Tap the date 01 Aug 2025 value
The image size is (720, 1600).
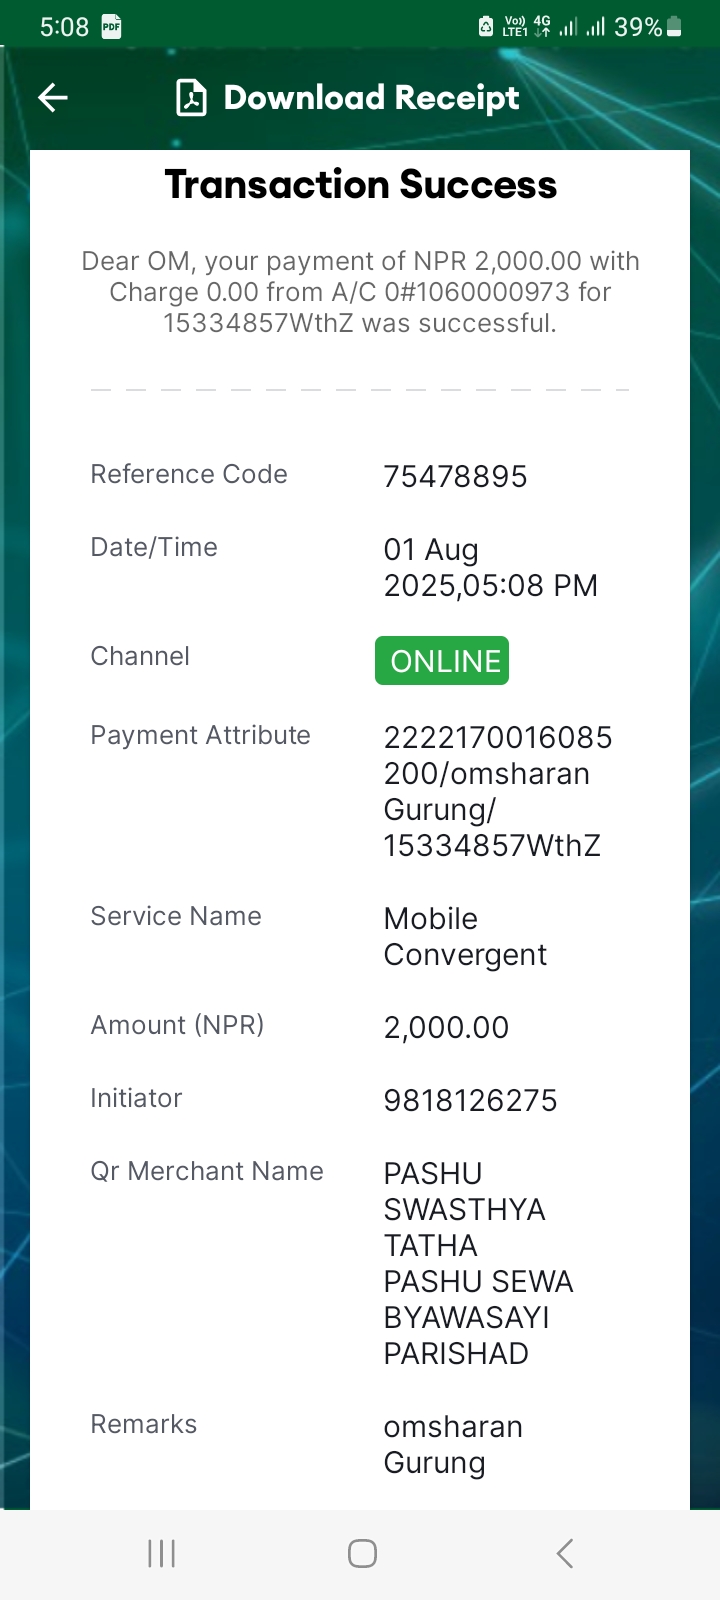[x=490, y=568]
